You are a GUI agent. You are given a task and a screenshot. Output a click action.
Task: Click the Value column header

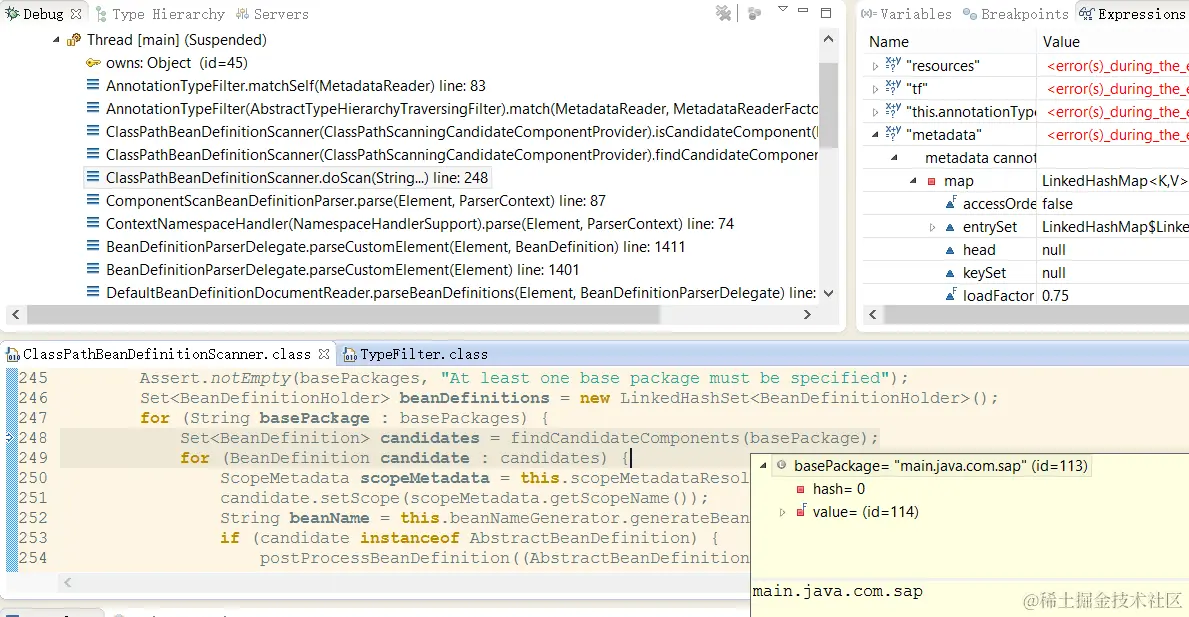tap(1061, 42)
